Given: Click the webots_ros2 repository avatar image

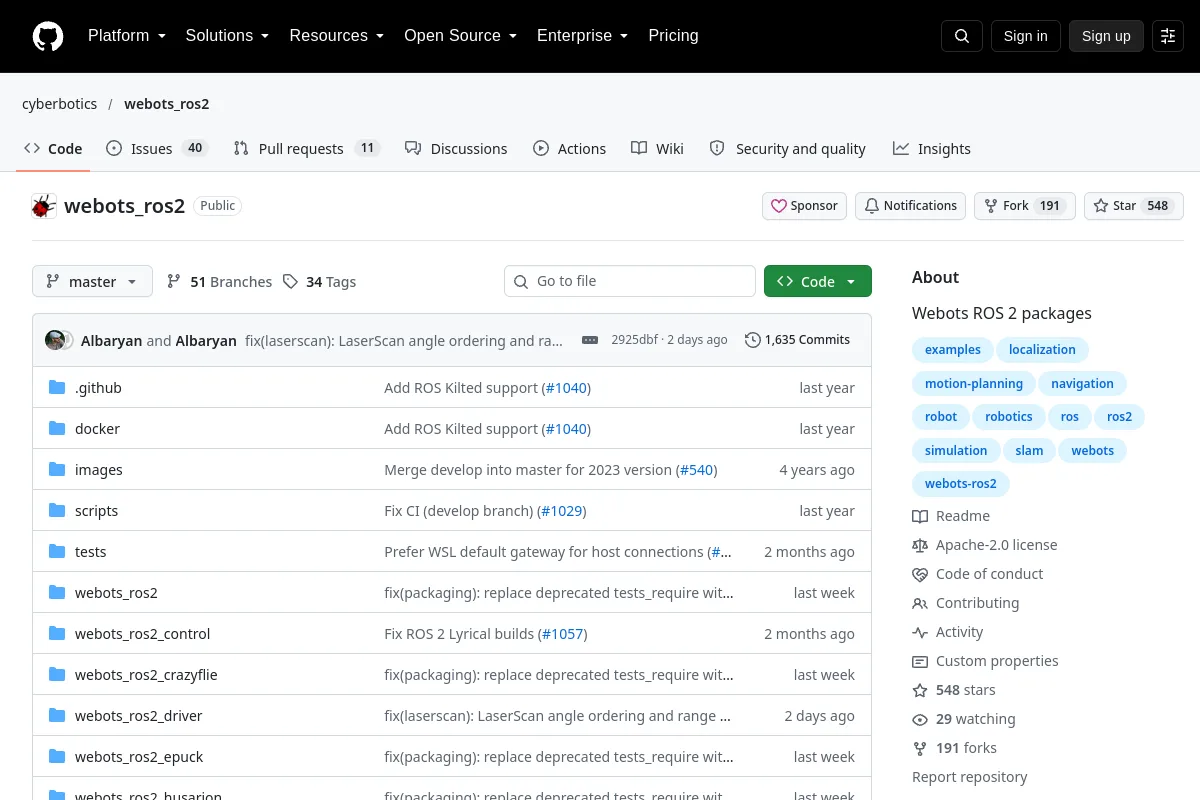Looking at the screenshot, I should click(x=44, y=206).
